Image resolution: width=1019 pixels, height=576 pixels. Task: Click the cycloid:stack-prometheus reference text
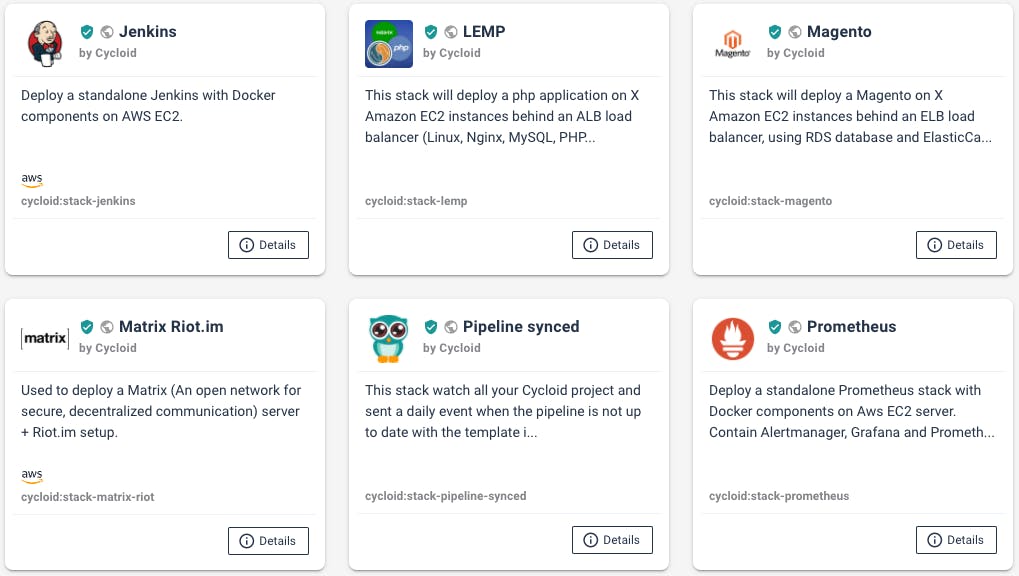pyautogui.click(x=779, y=496)
